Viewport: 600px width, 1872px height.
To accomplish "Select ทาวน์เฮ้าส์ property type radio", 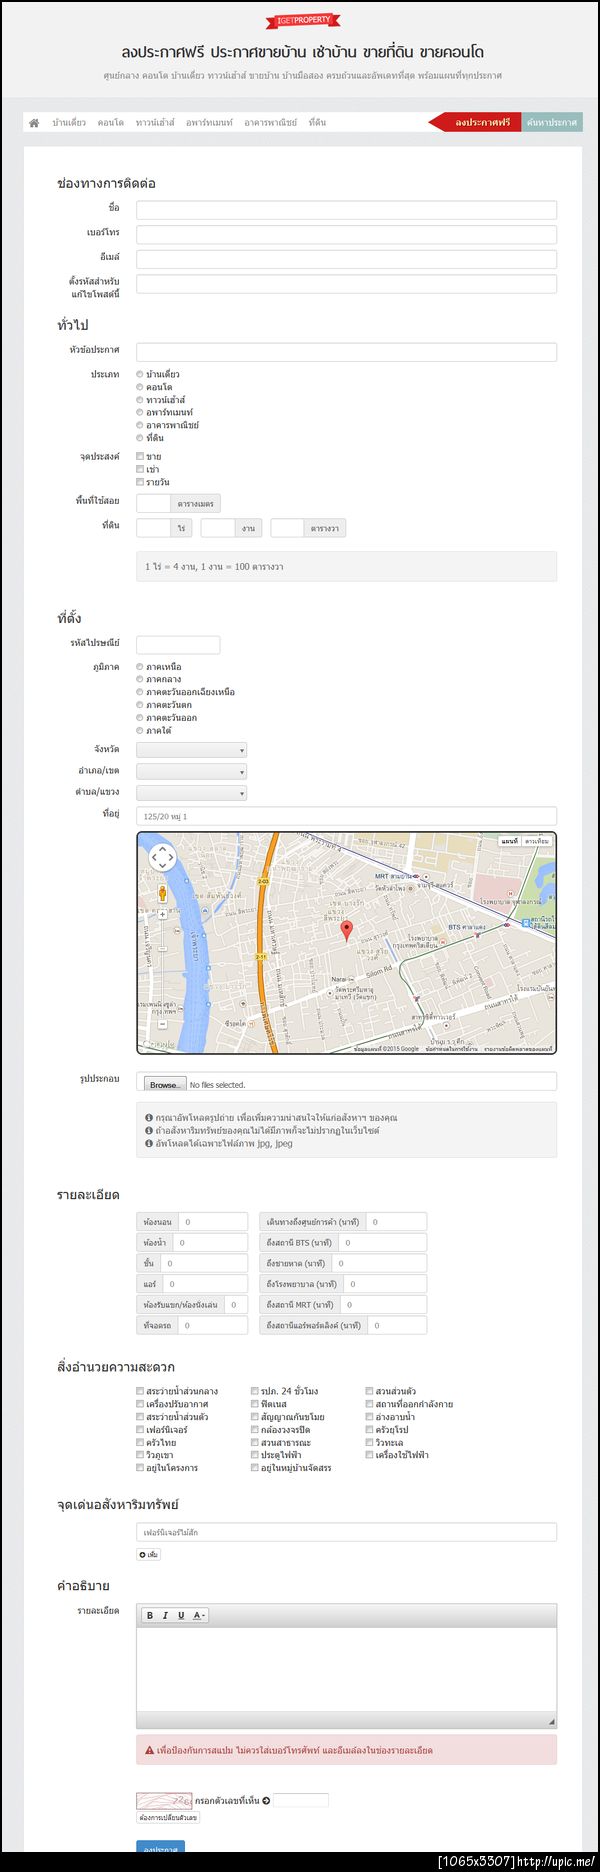I will [x=140, y=400].
